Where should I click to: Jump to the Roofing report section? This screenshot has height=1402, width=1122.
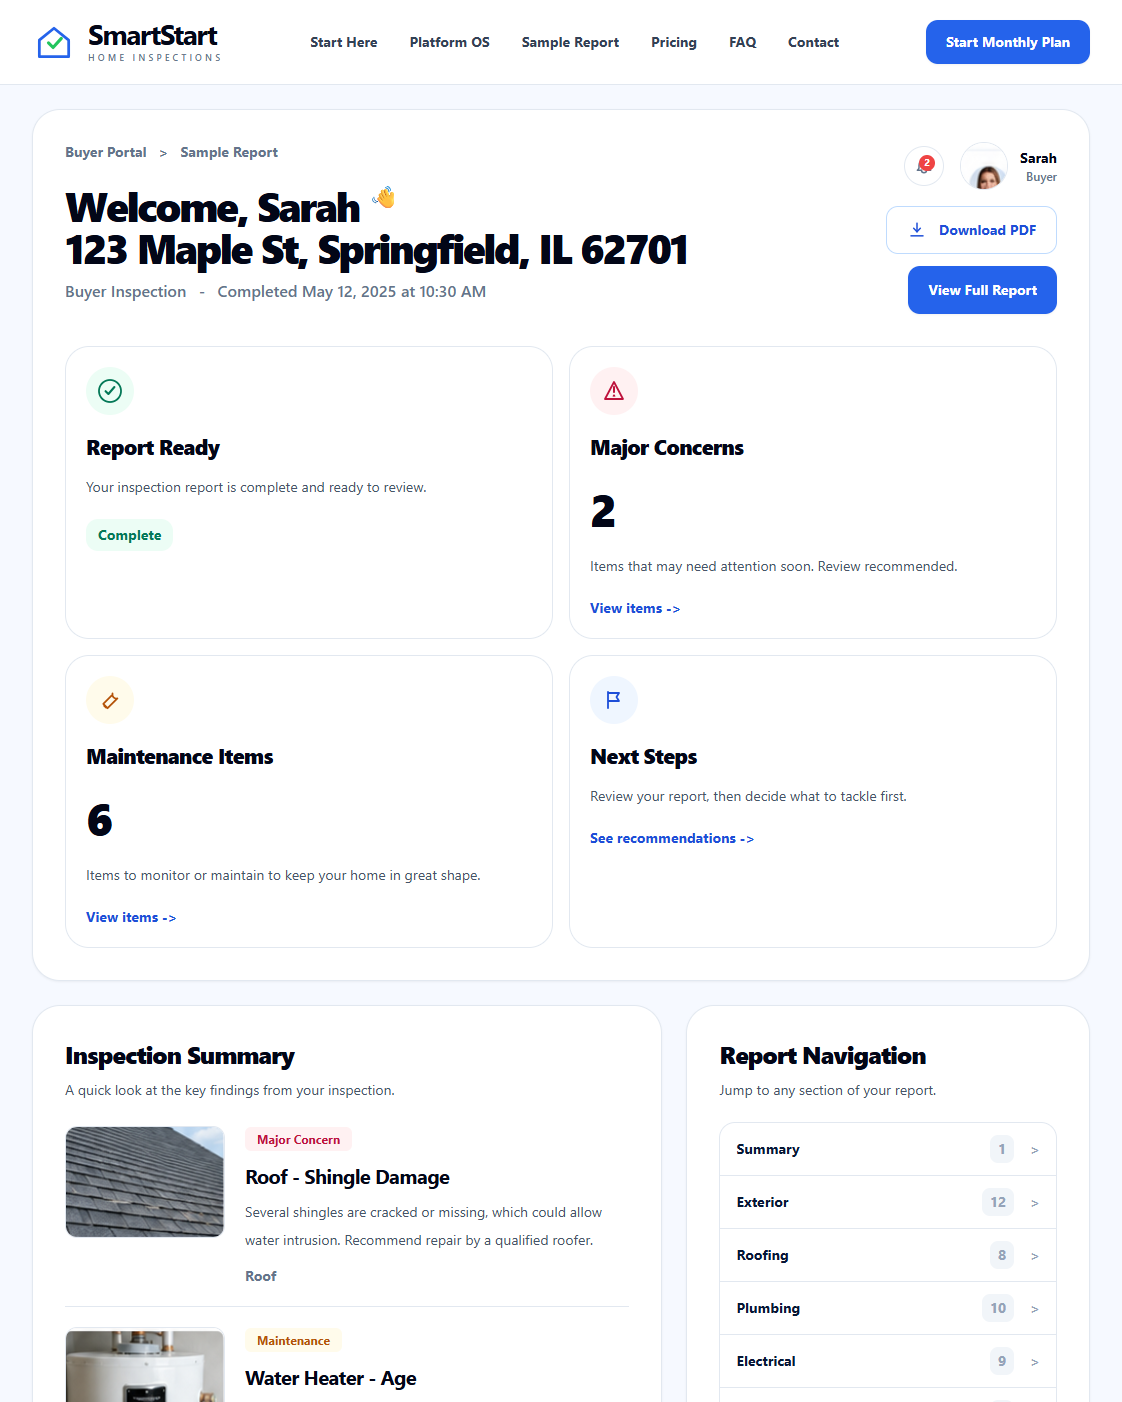click(x=888, y=1255)
